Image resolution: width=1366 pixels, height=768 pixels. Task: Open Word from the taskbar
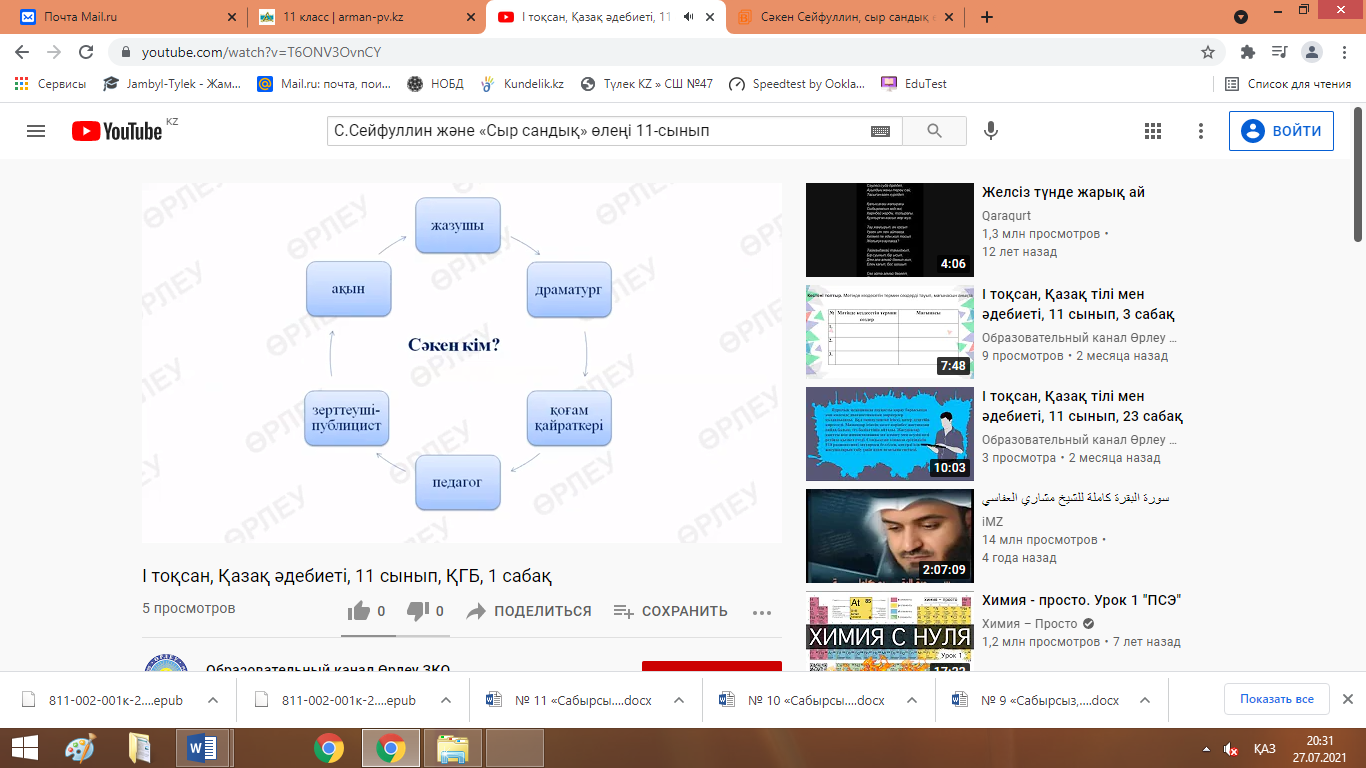202,748
